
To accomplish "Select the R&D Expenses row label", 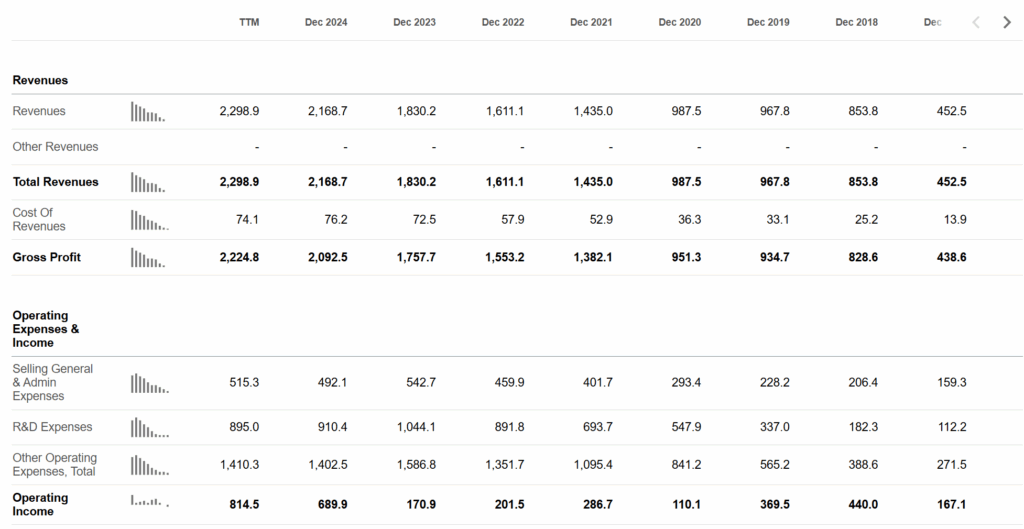I will tap(52, 427).
